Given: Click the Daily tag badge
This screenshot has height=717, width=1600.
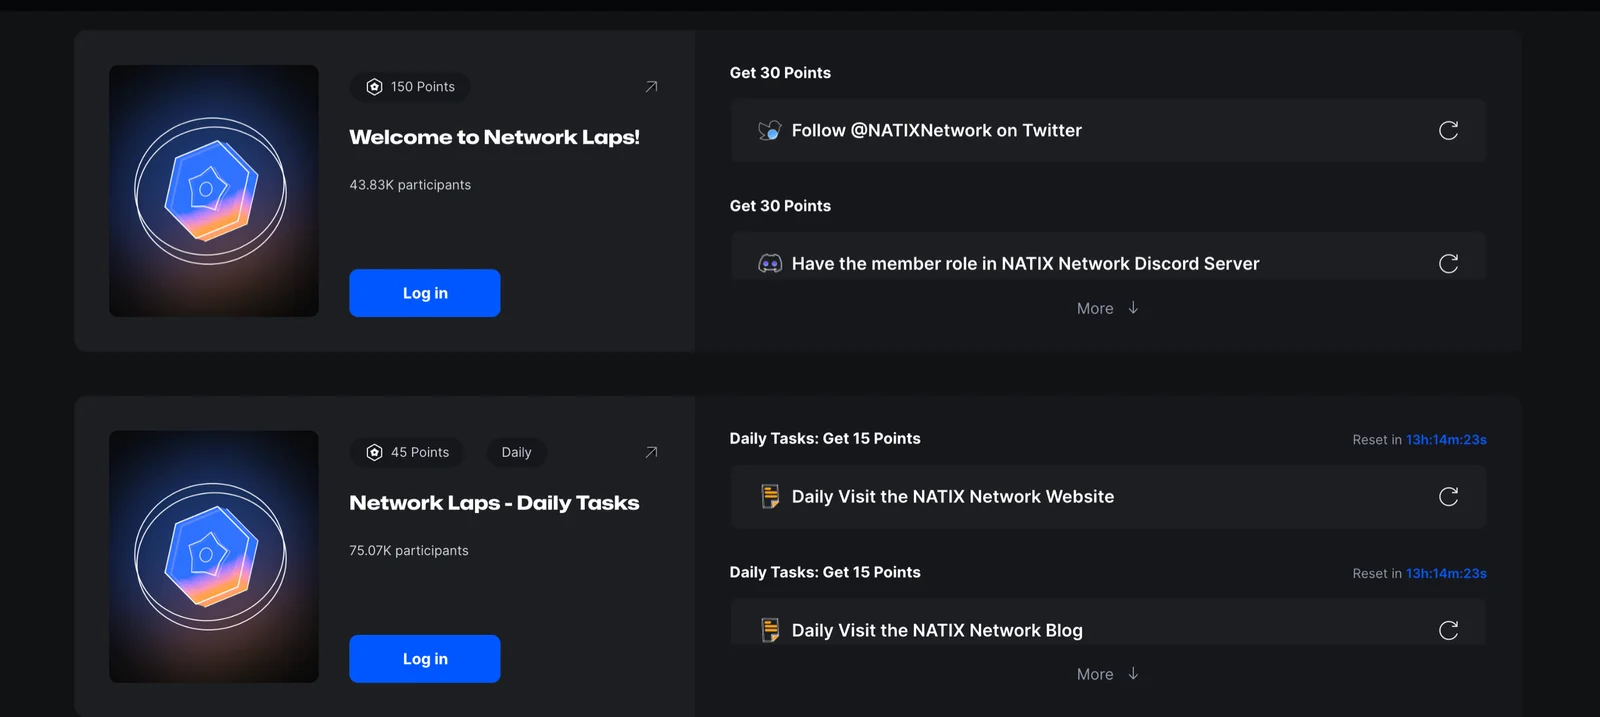Looking at the screenshot, I should (x=516, y=453).
